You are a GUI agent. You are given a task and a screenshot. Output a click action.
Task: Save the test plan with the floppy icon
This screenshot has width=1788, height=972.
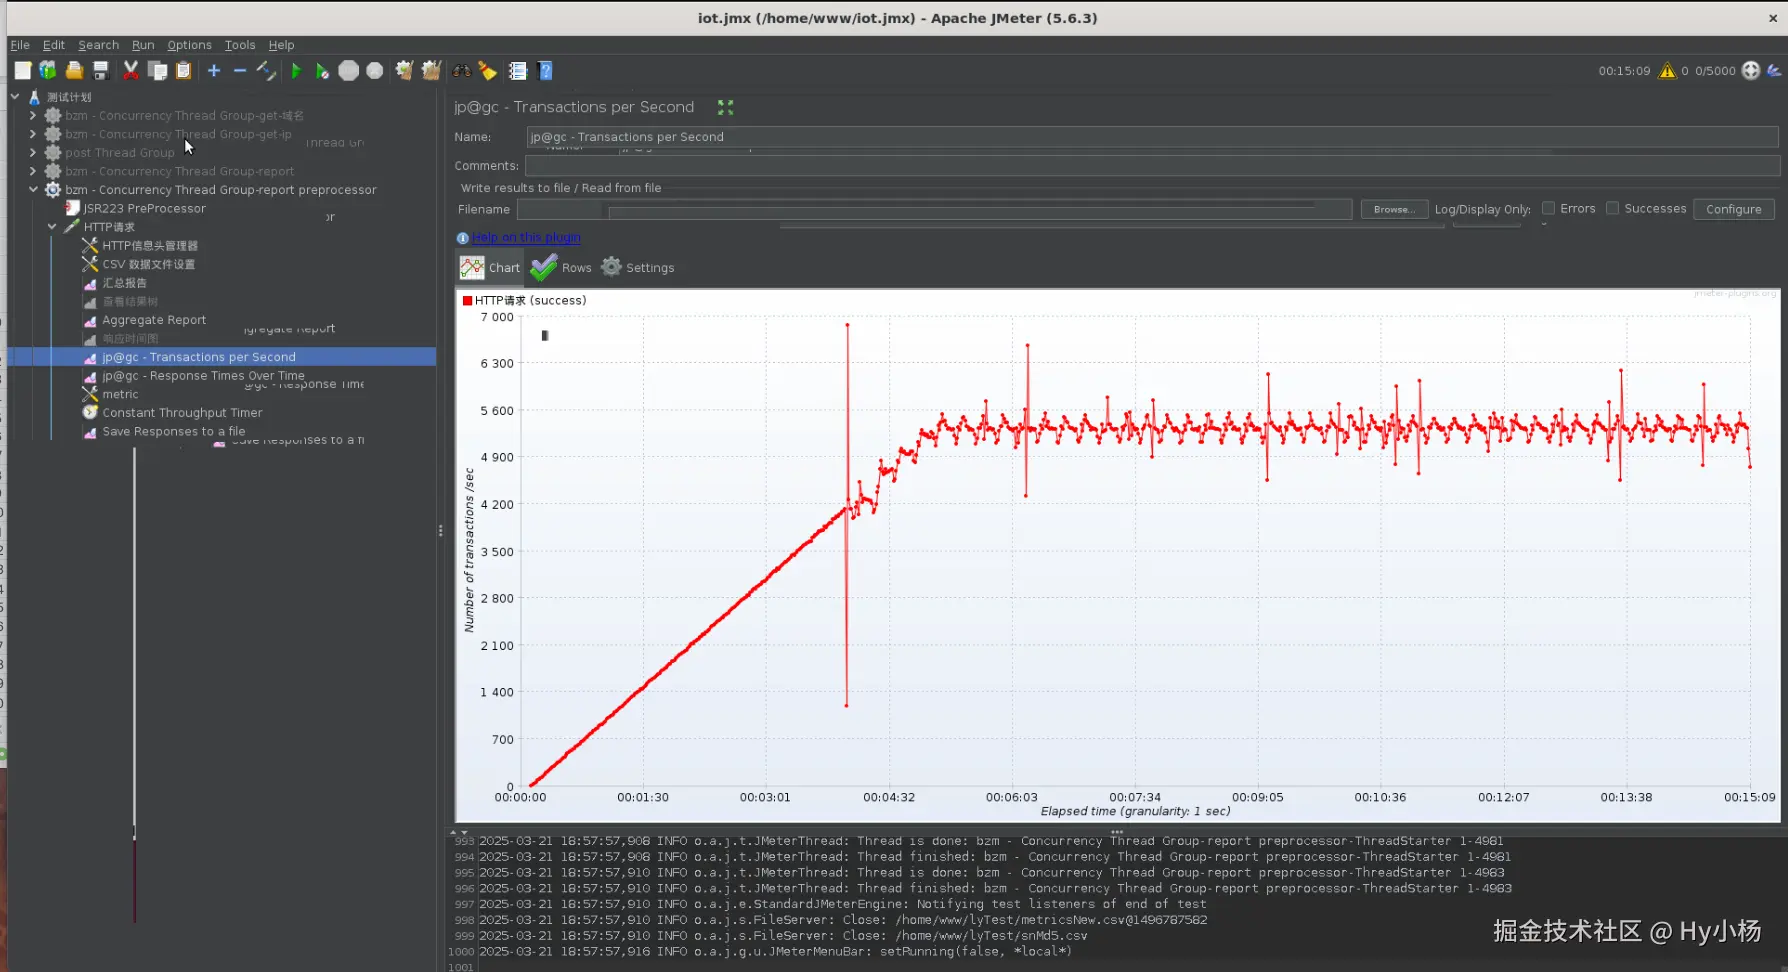(x=100, y=70)
